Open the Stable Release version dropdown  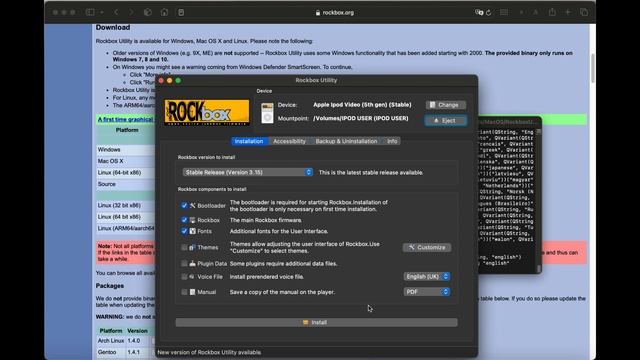pos(248,172)
